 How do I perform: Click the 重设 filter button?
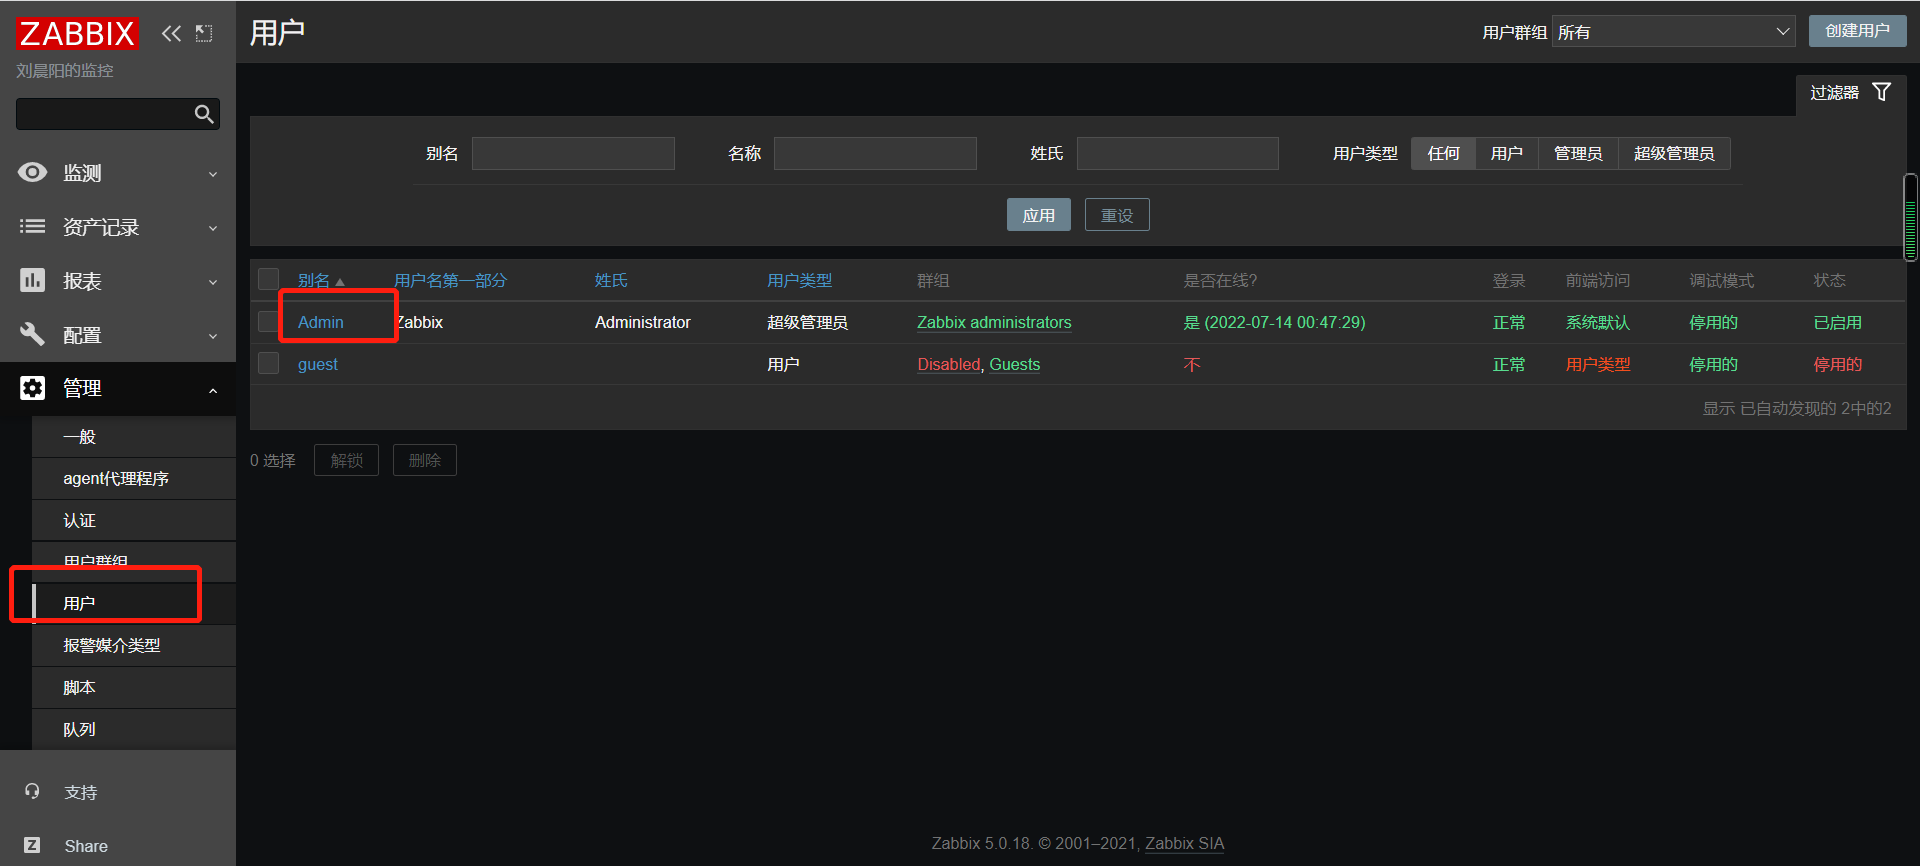1117,215
